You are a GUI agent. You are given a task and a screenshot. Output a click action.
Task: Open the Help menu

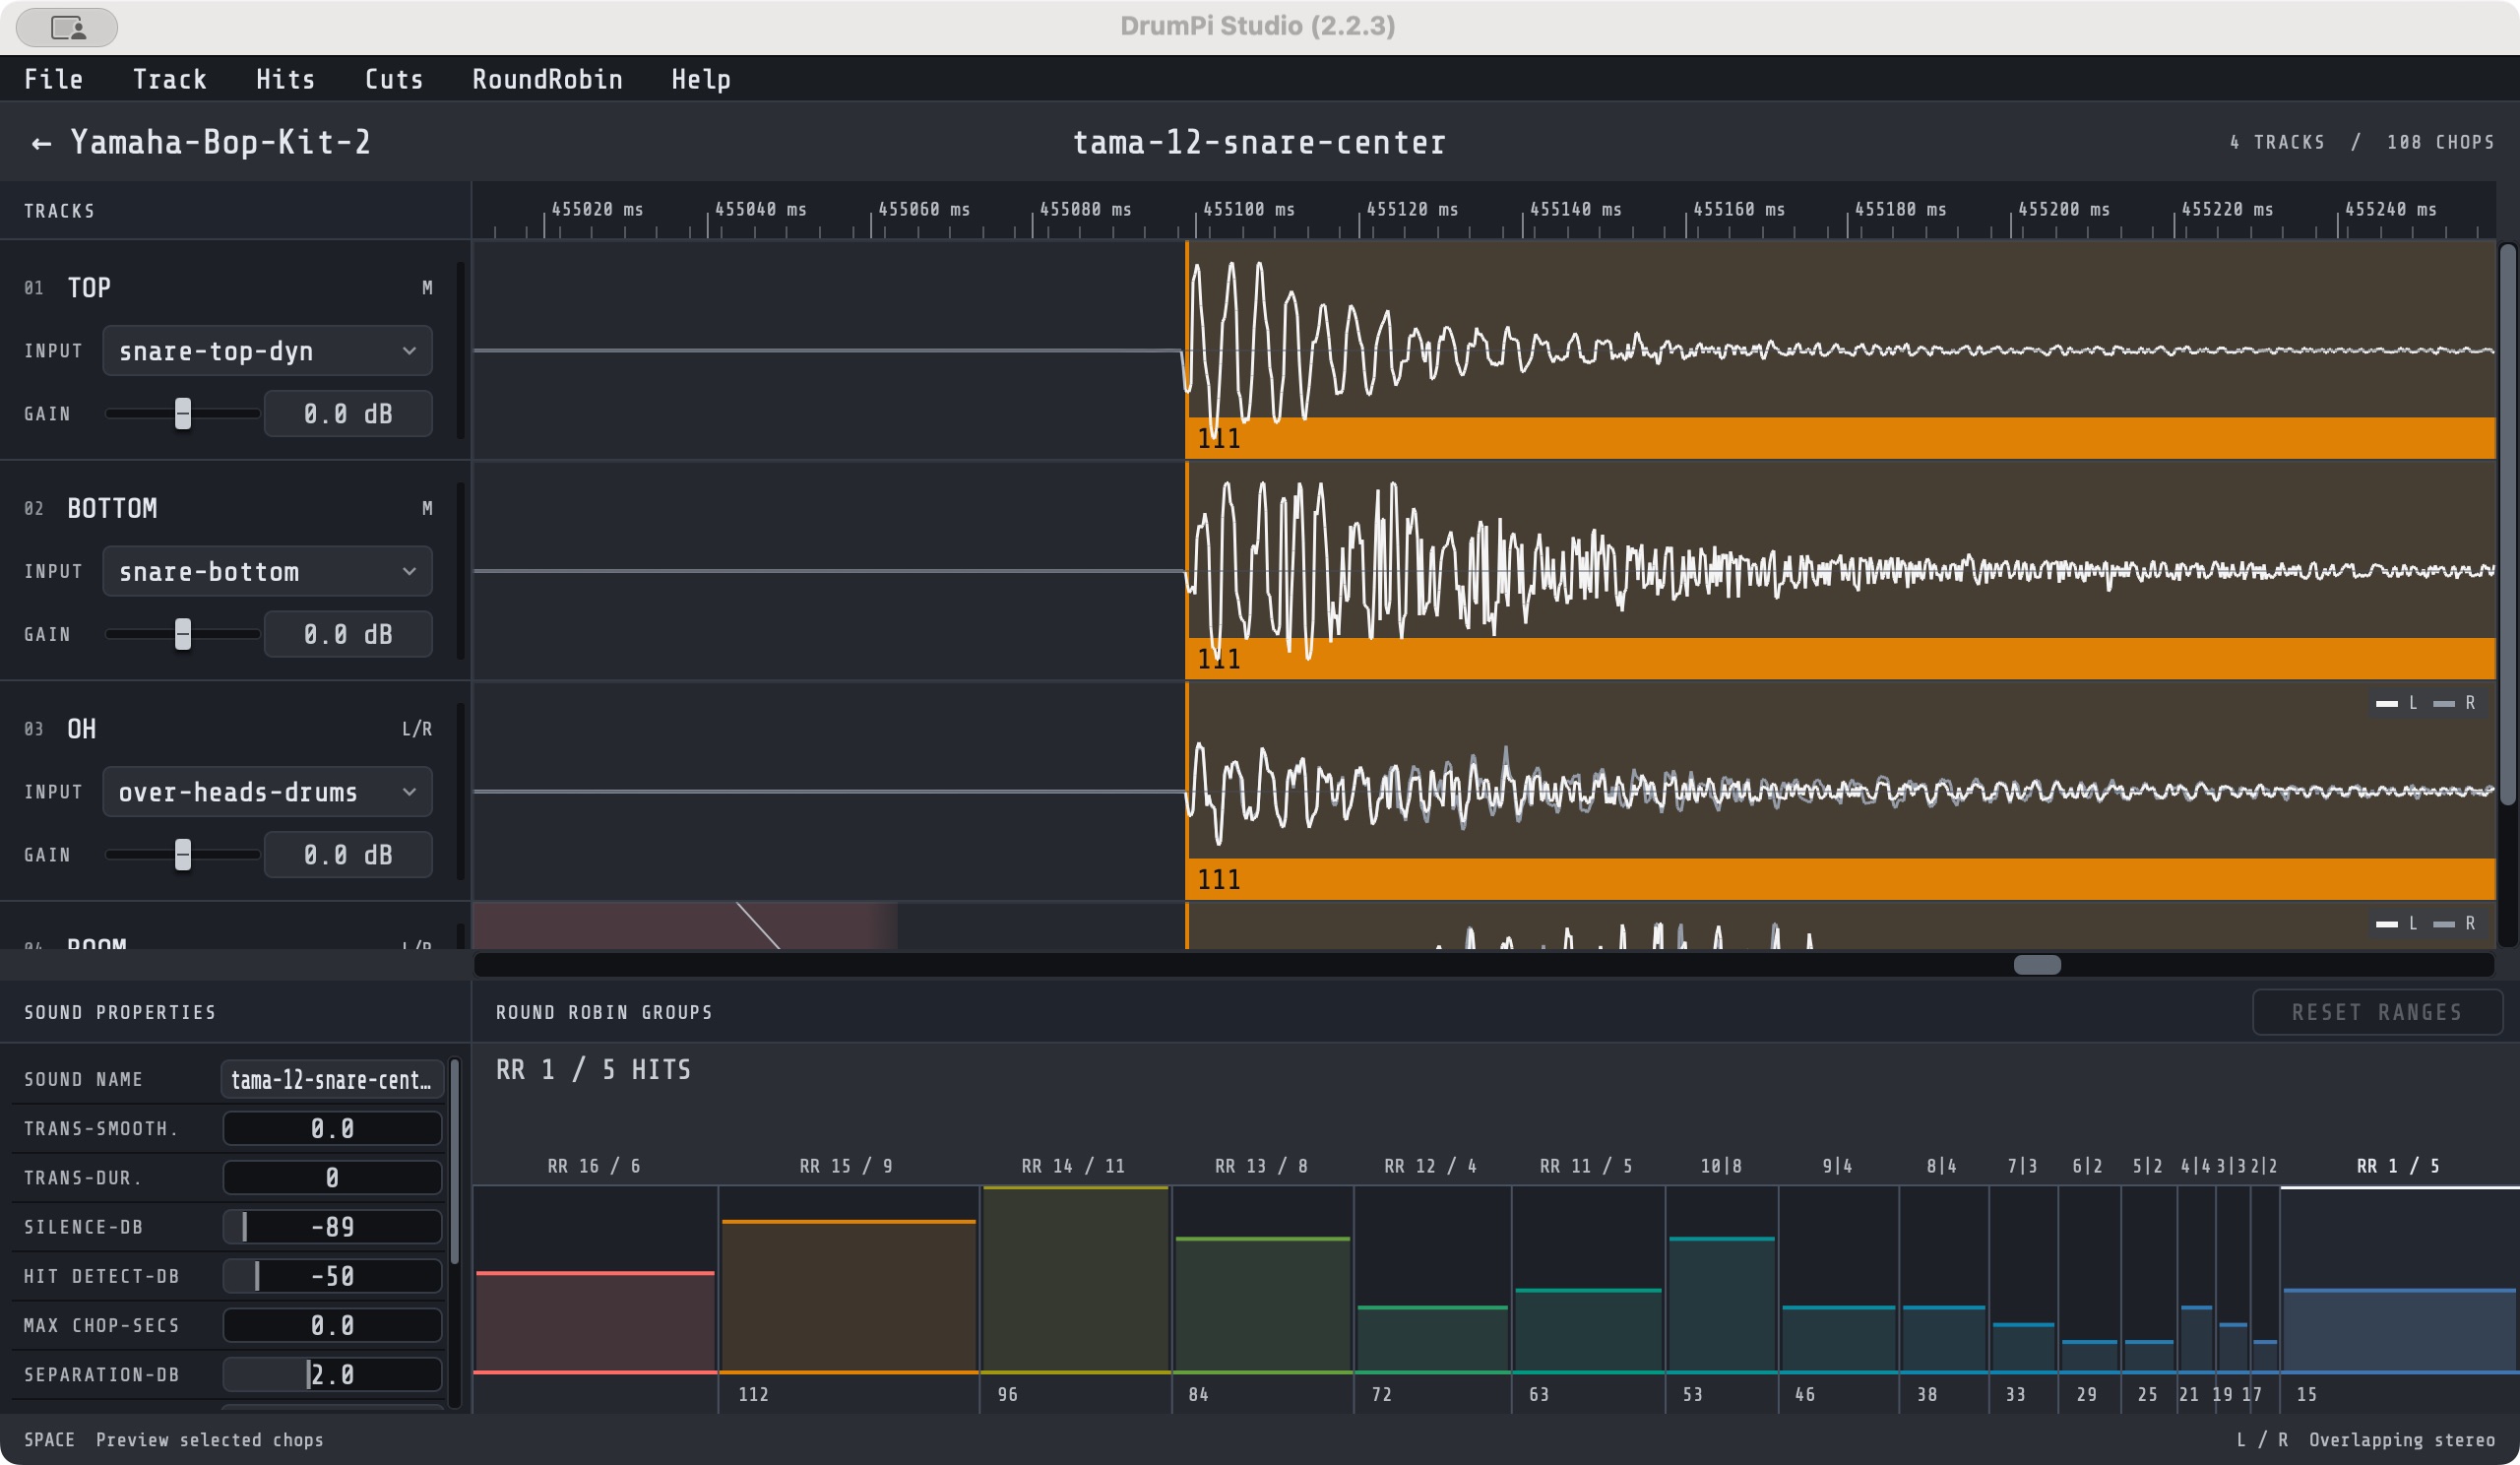[x=701, y=79]
